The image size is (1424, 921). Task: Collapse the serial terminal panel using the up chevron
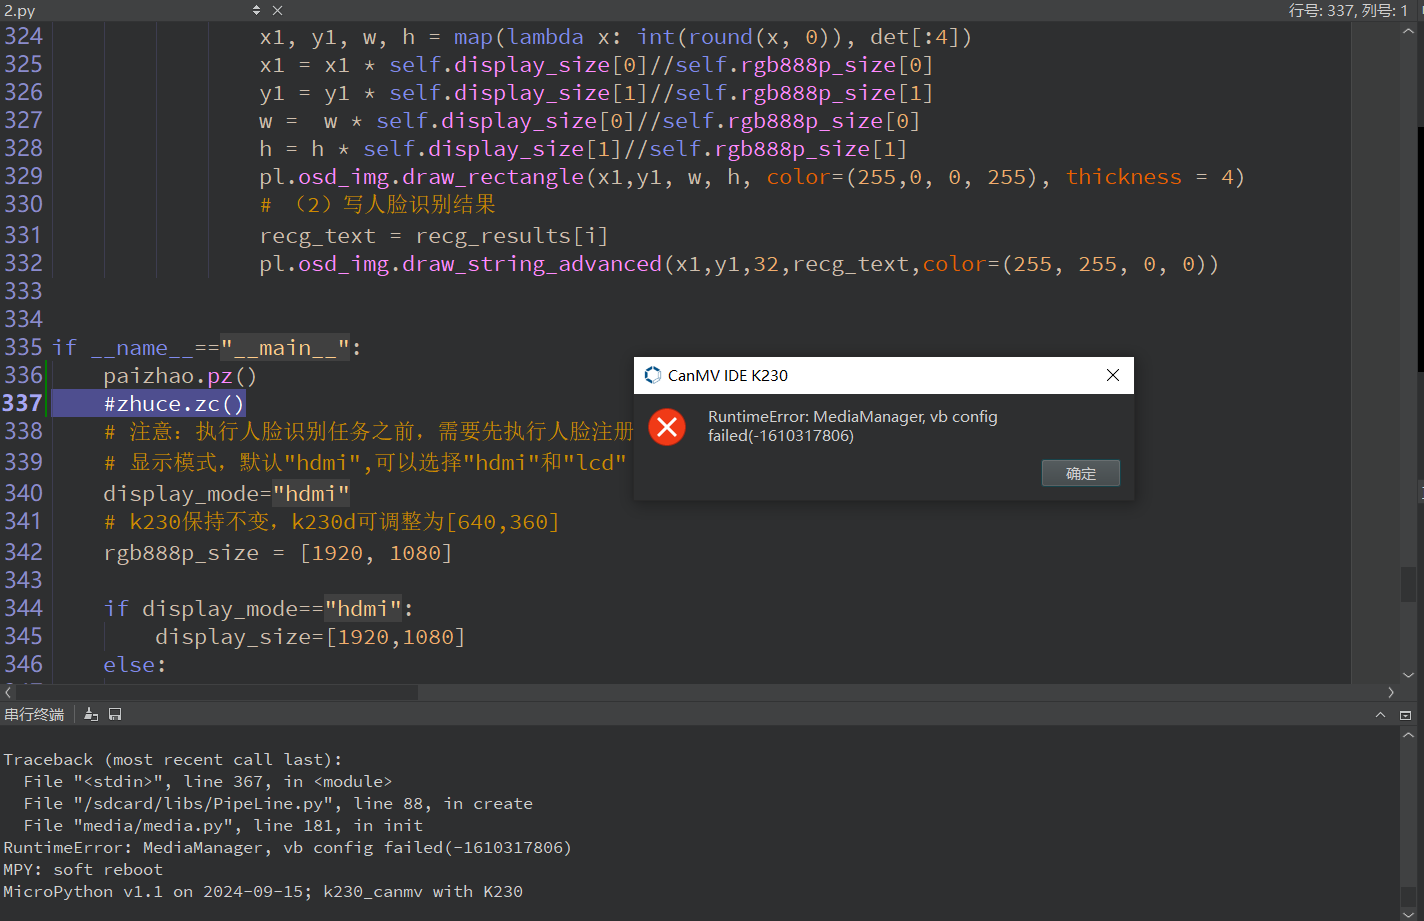click(x=1381, y=714)
